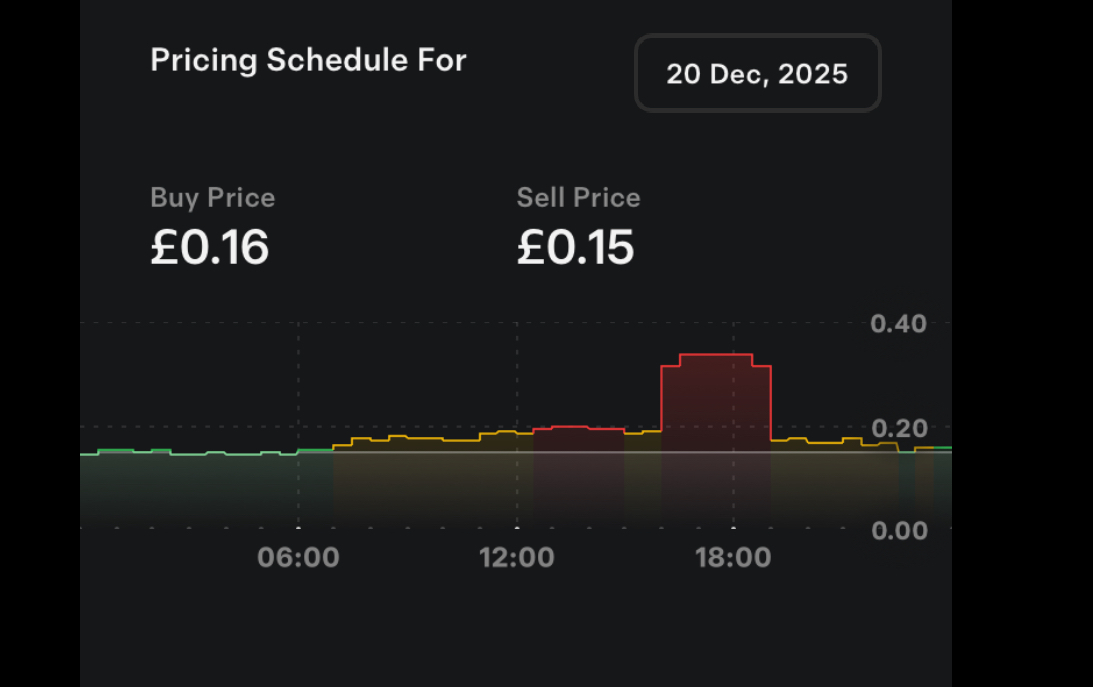Click the 0.20 price axis label
The height and width of the screenshot is (687, 1093).
(x=898, y=429)
